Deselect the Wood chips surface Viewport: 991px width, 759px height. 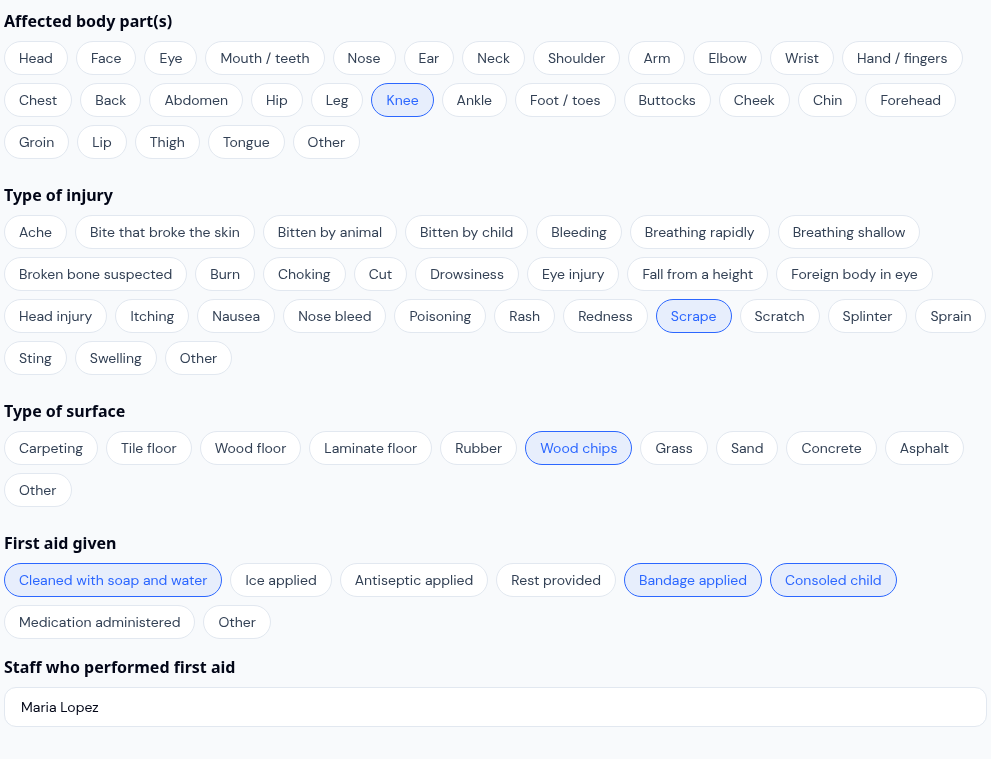tap(578, 448)
